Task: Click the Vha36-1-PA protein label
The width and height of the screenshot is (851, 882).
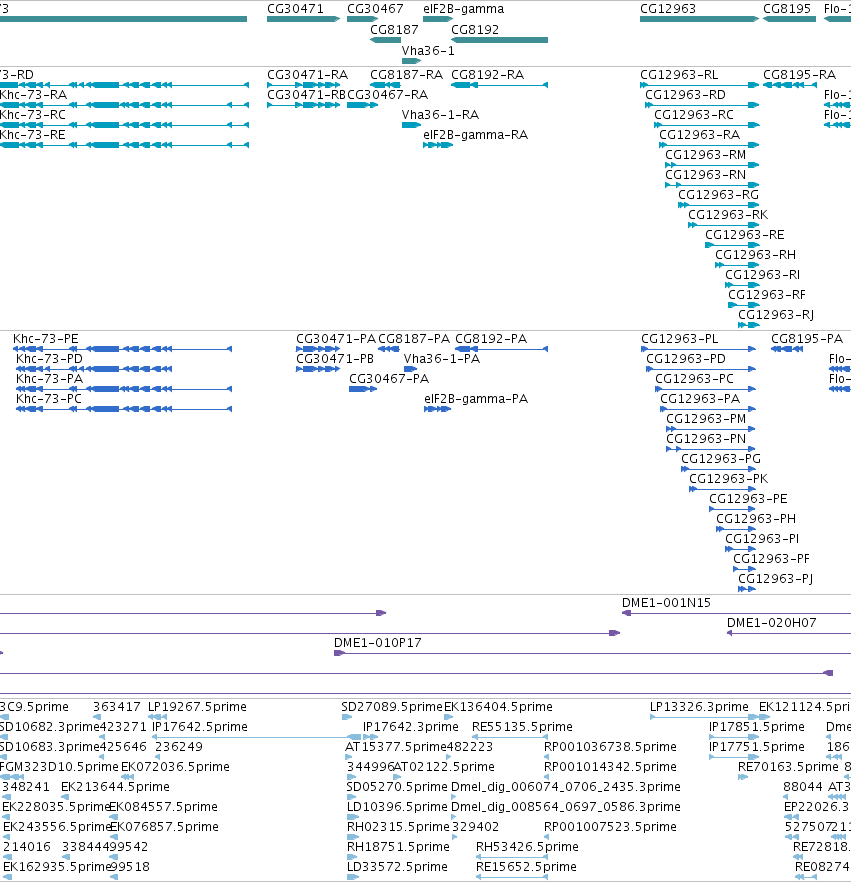Action: click(x=442, y=359)
